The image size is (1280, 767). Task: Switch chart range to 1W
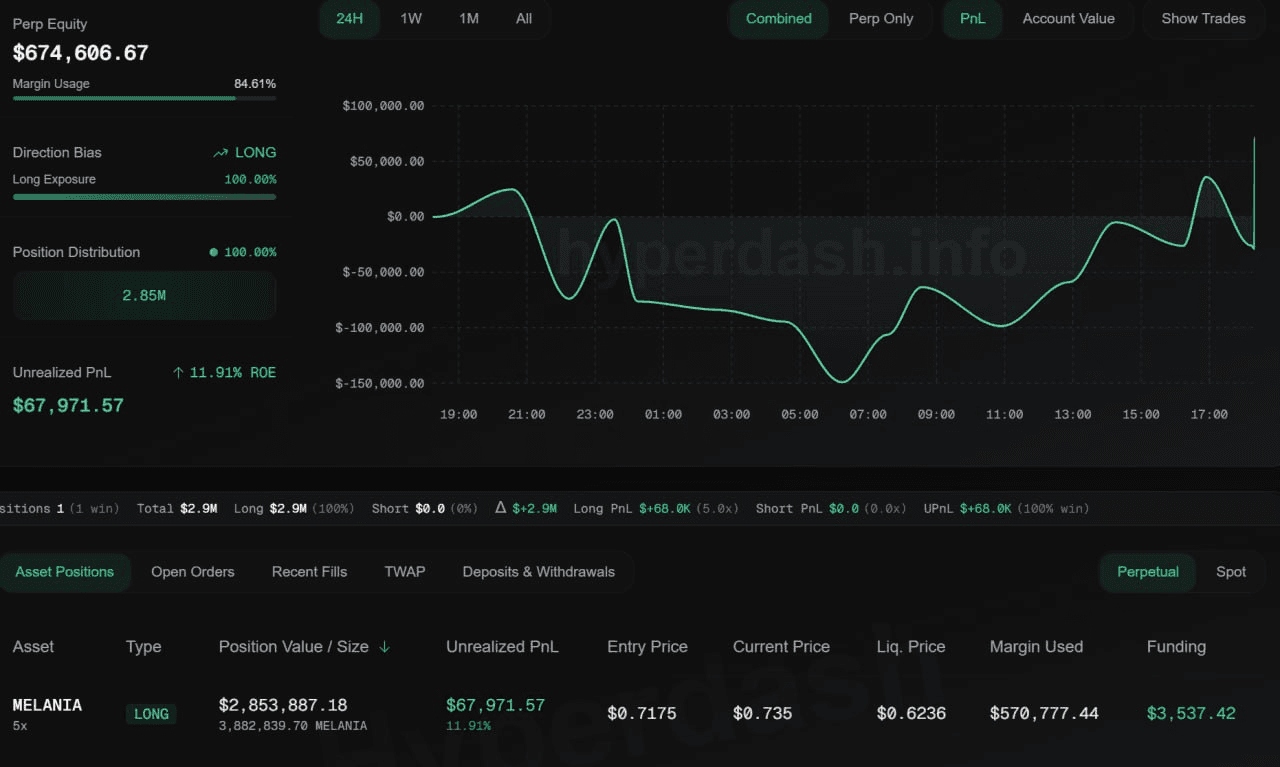[411, 19]
